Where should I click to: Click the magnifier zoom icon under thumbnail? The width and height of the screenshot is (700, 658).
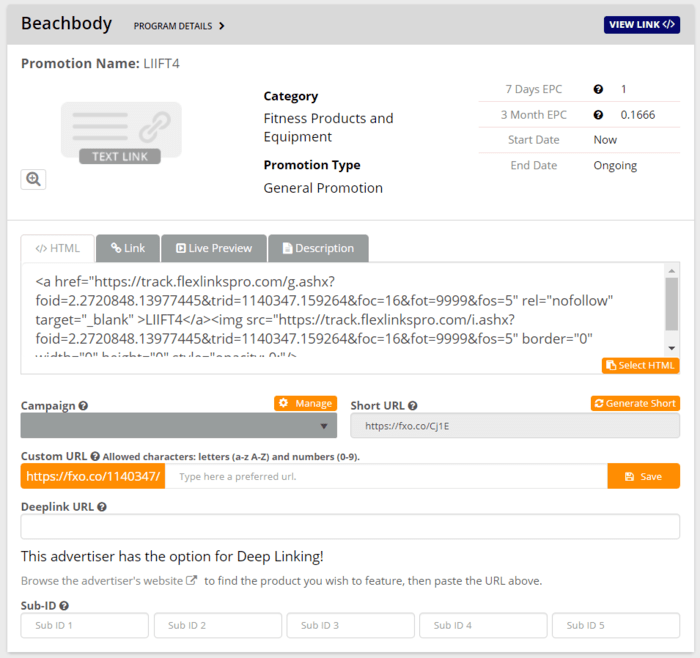pyautogui.click(x=33, y=179)
